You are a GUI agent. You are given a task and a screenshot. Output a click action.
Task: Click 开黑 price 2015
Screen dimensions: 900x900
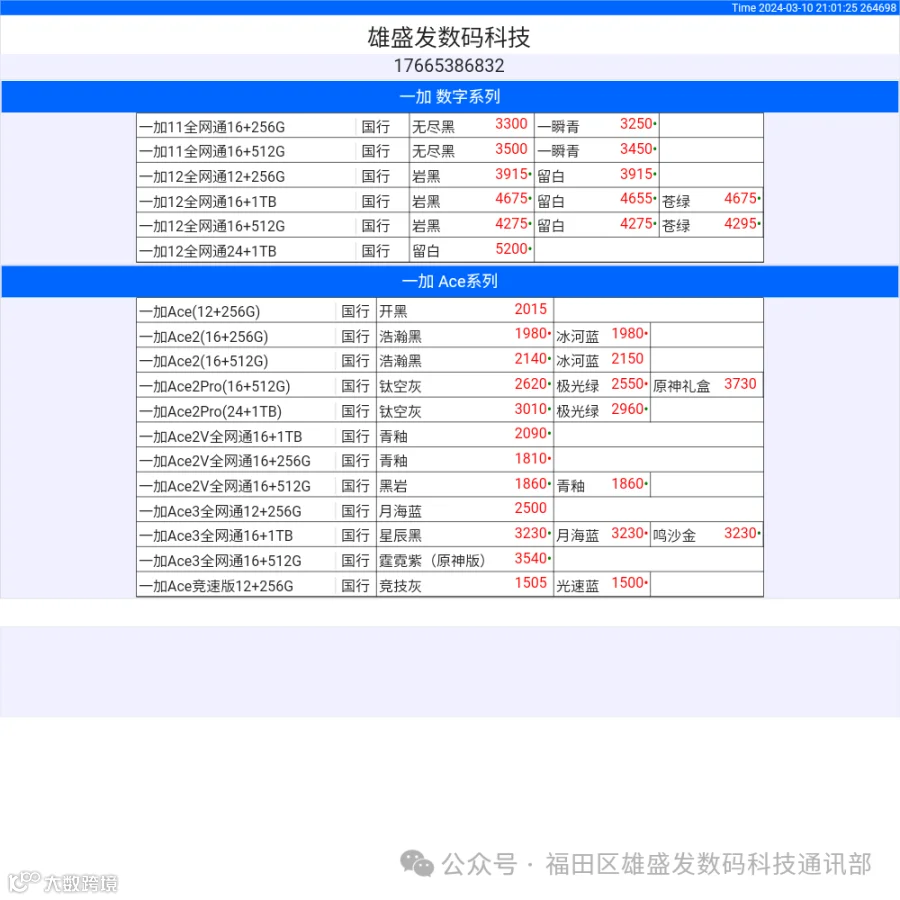(x=530, y=309)
